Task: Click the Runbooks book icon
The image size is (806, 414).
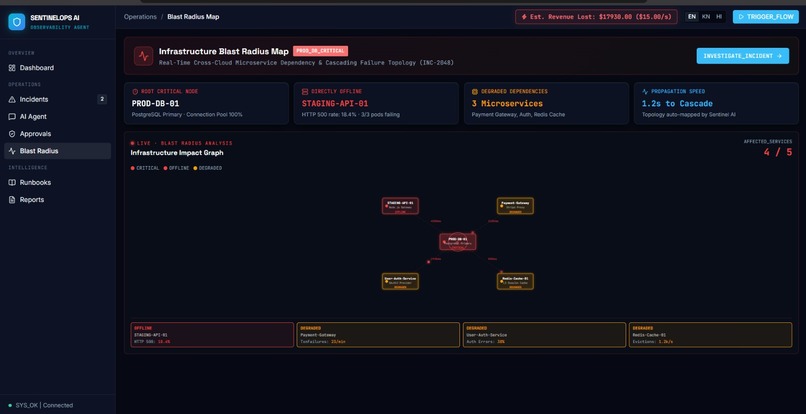Action: point(12,183)
